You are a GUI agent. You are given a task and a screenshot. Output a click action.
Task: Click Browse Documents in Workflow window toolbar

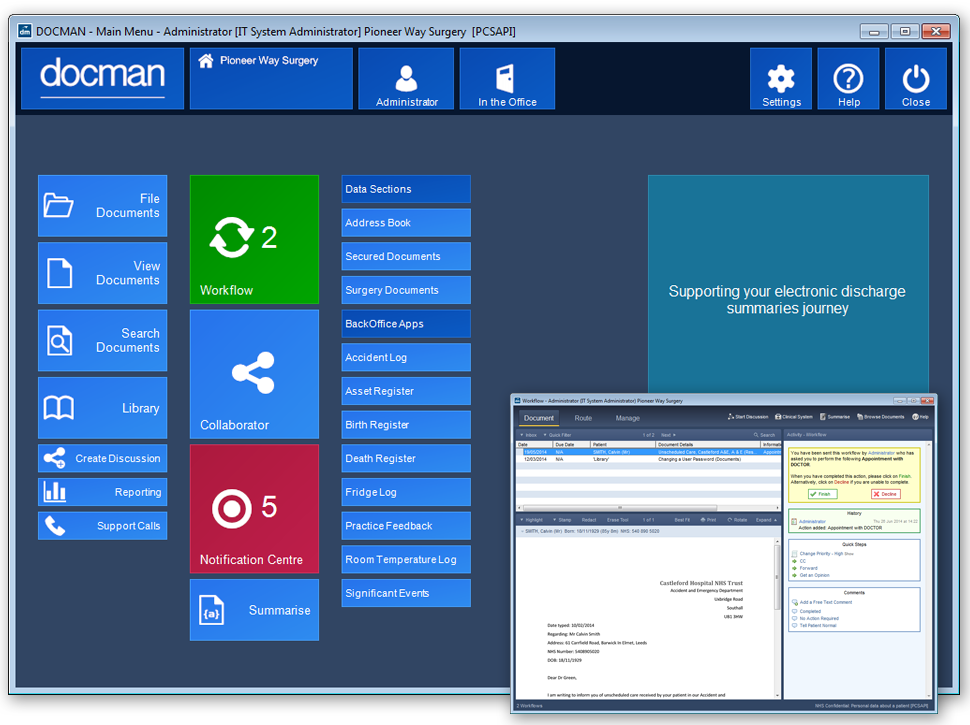880,417
